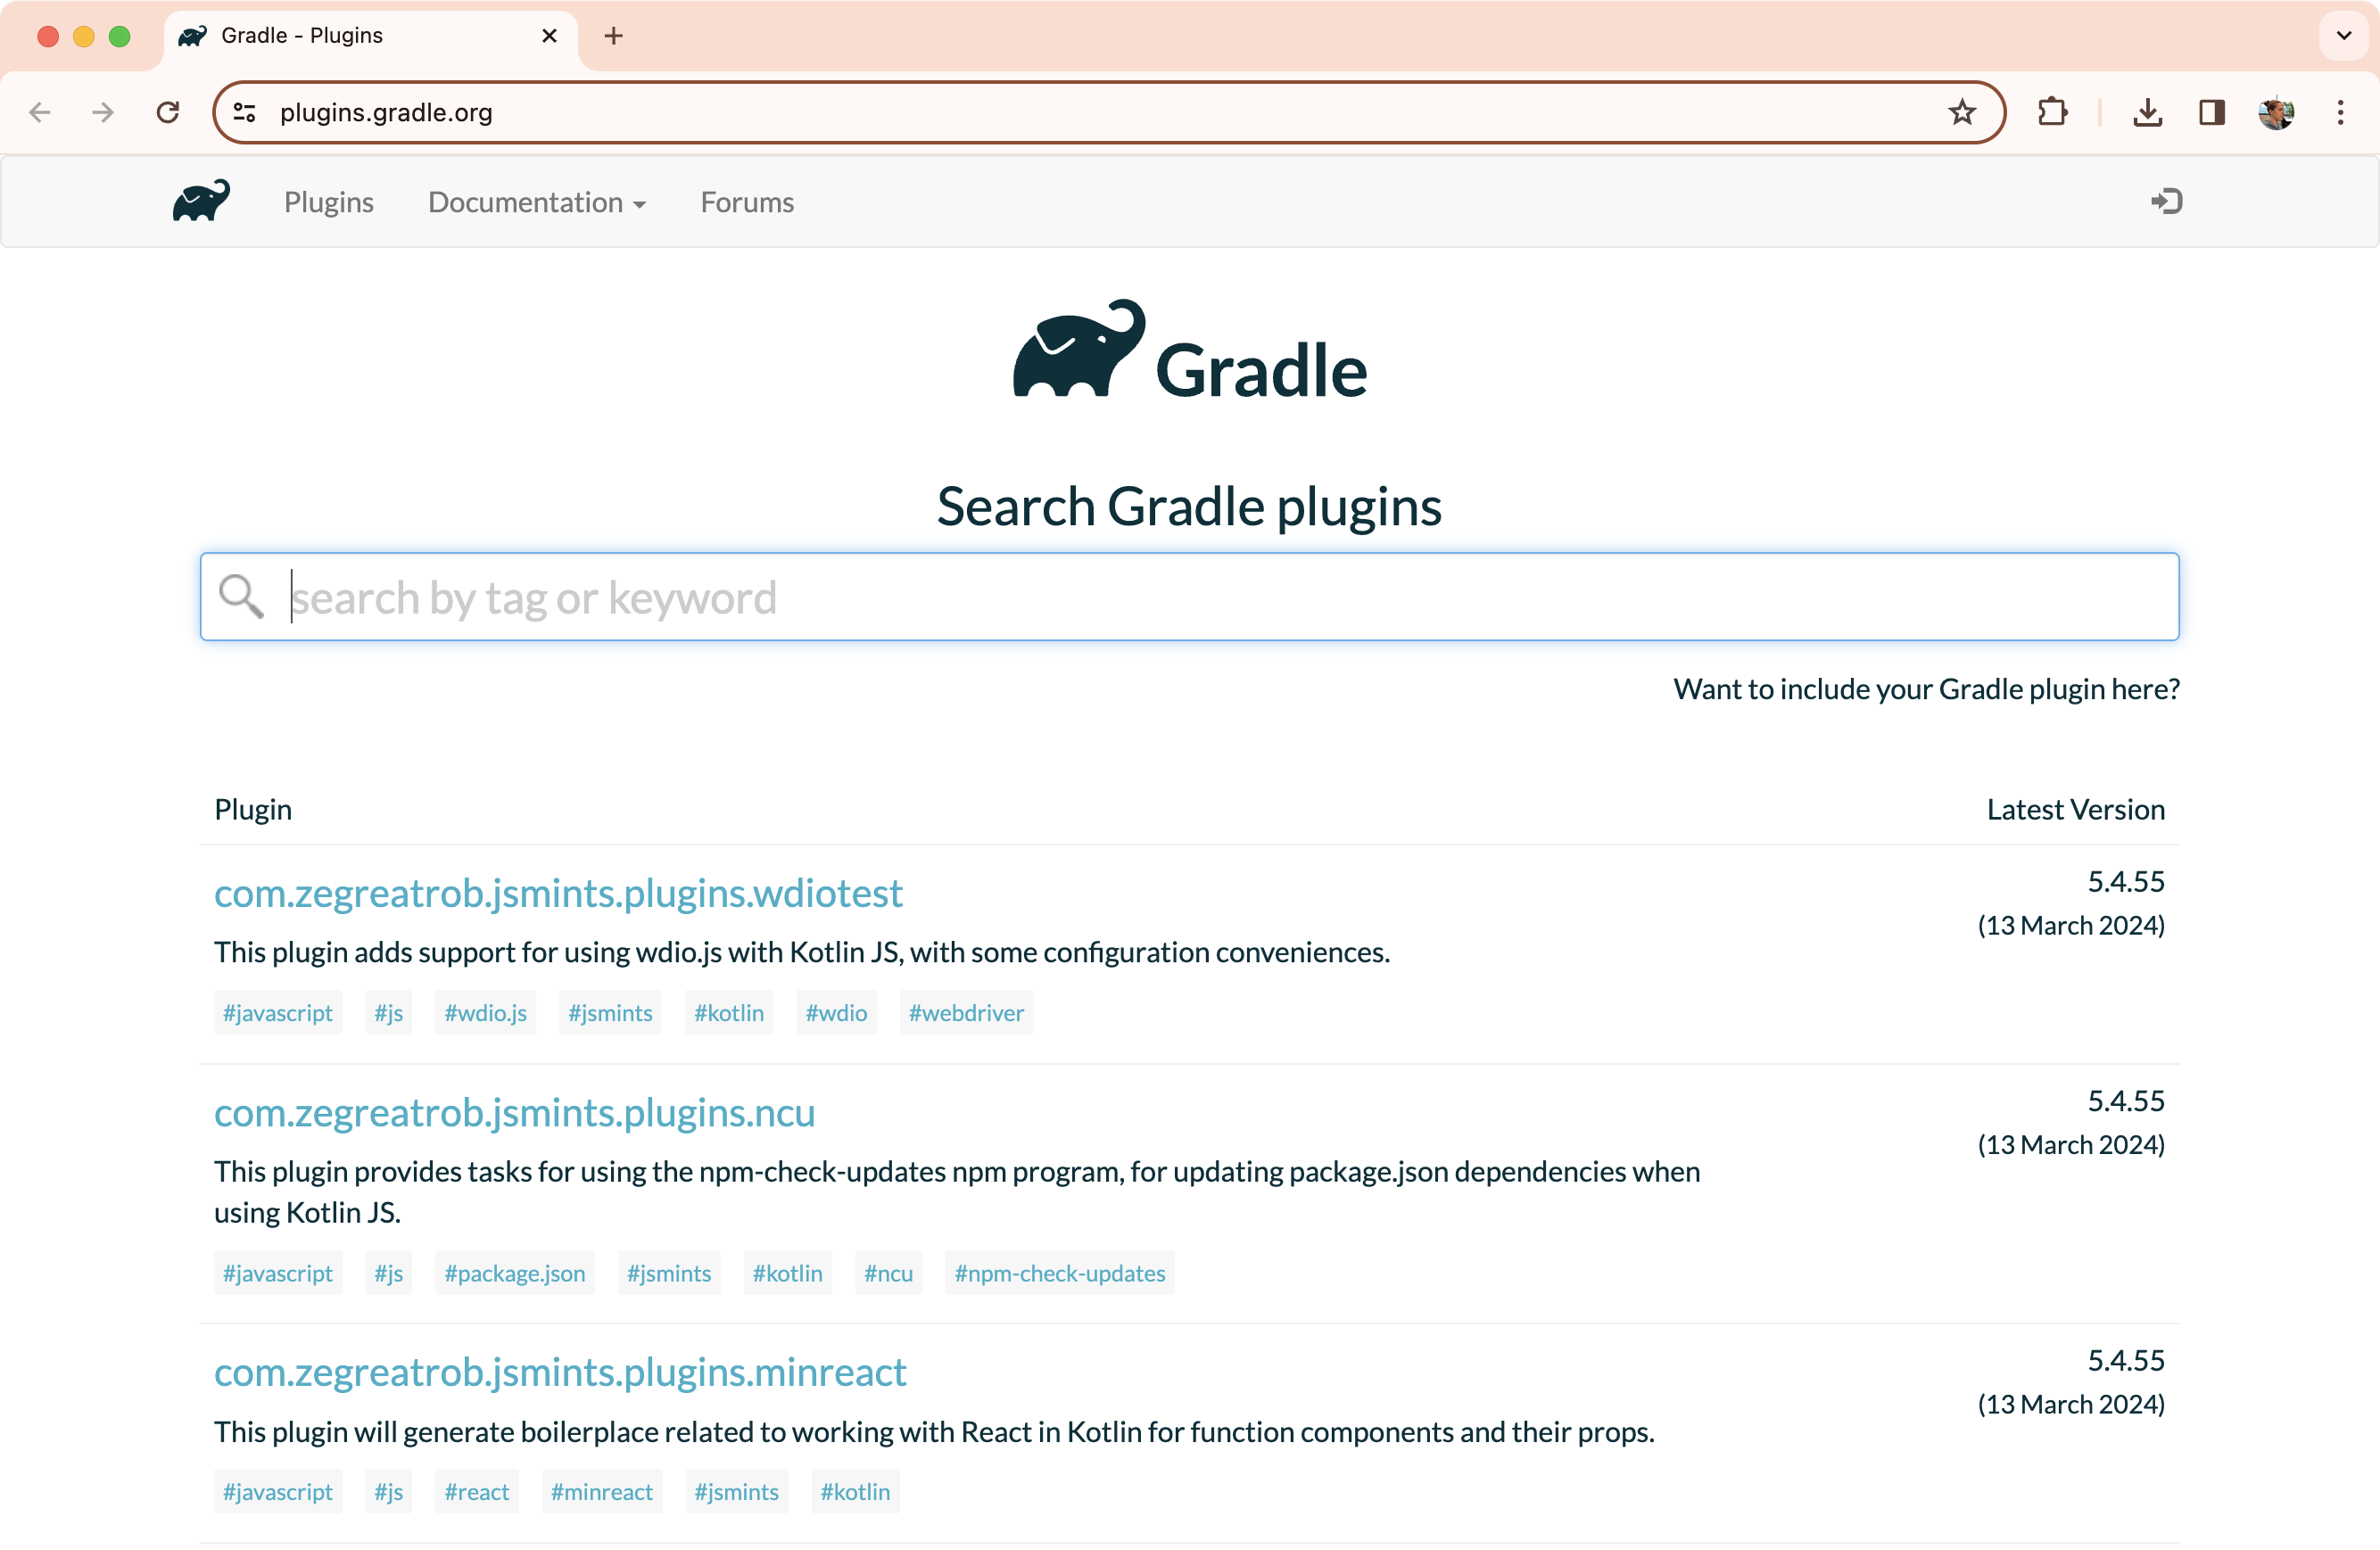
Task: Filter by #package.json tag
Action: 515,1273
